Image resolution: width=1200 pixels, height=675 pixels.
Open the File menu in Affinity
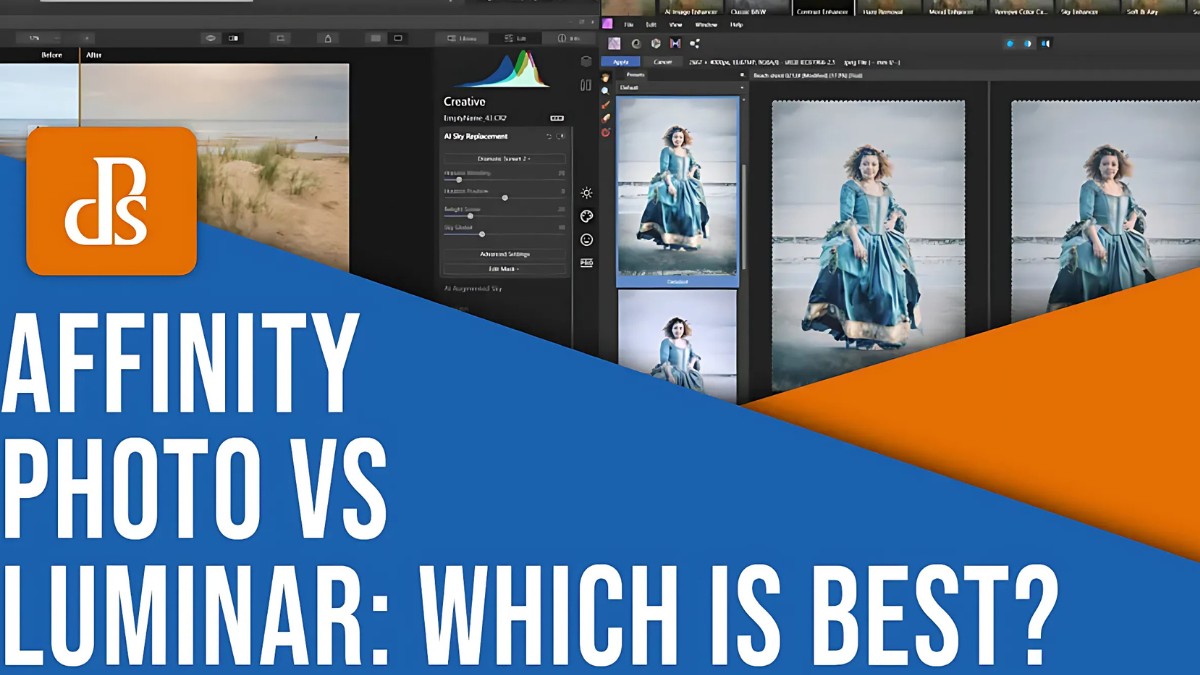point(630,23)
